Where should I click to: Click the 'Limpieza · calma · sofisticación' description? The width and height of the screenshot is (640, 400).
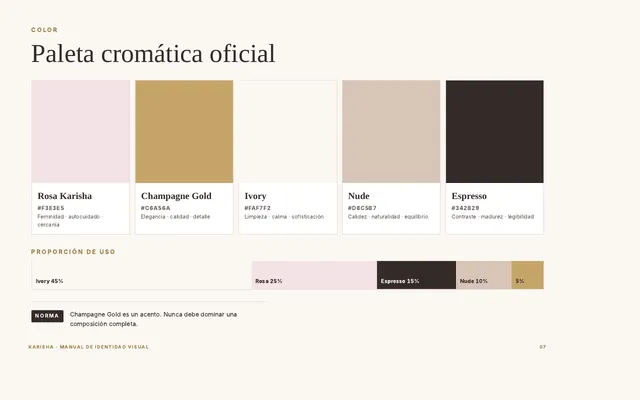coord(284,217)
